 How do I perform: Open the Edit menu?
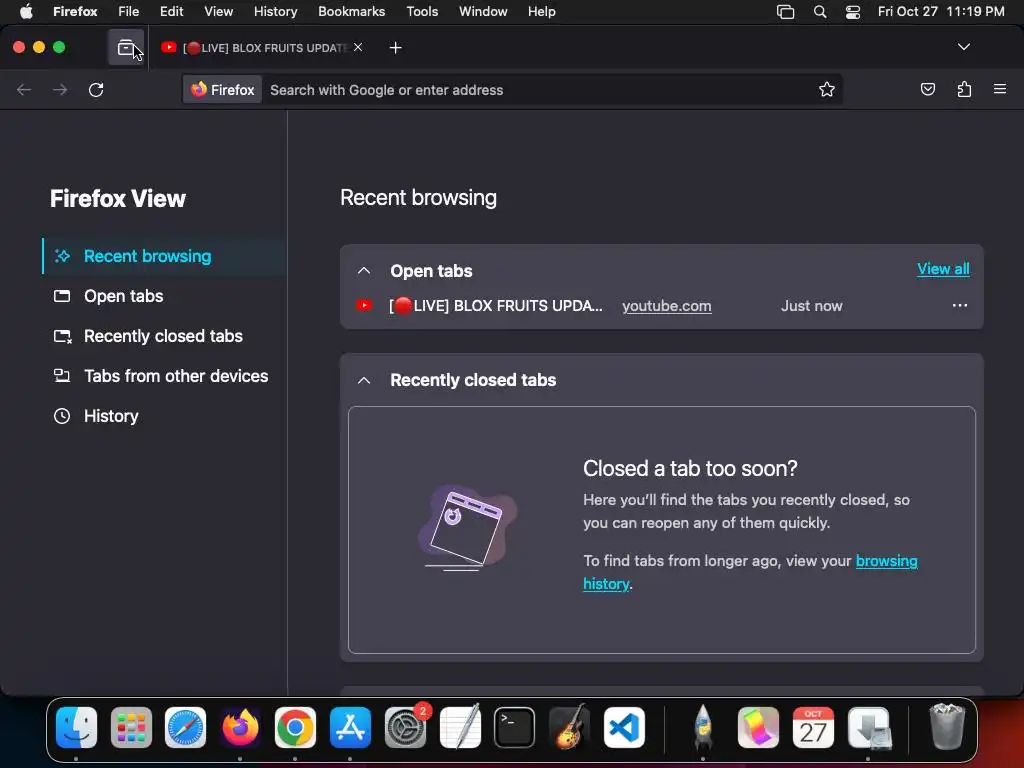coord(171,12)
